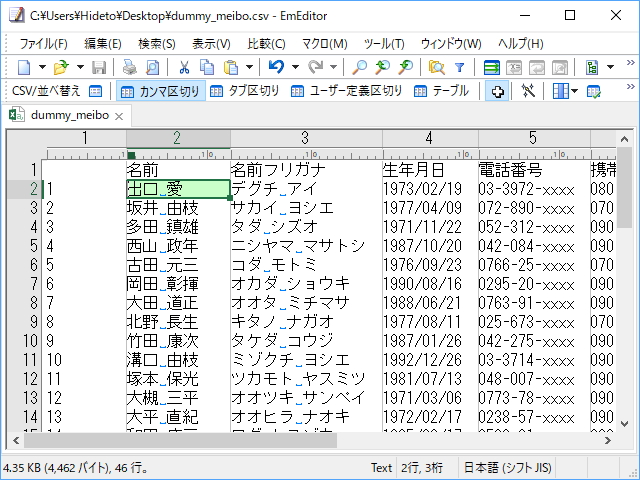Open the ヘルプ(H) menu
Image resolution: width=640 pixels, height=480 pixels.
coord(521,43)
